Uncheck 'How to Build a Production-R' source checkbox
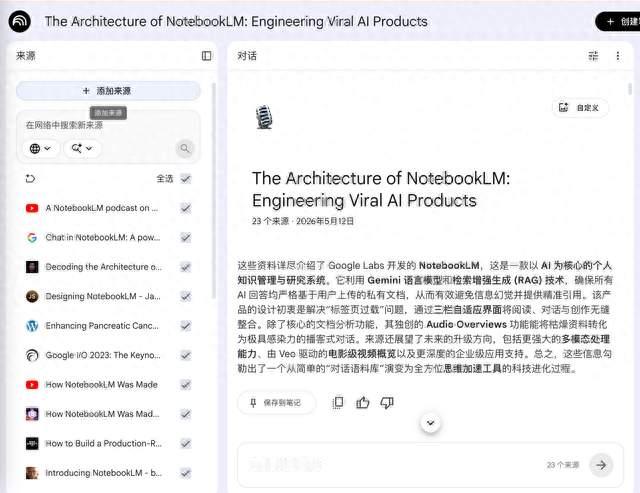This screenshot has width=640, height=493. click(186, 443)
